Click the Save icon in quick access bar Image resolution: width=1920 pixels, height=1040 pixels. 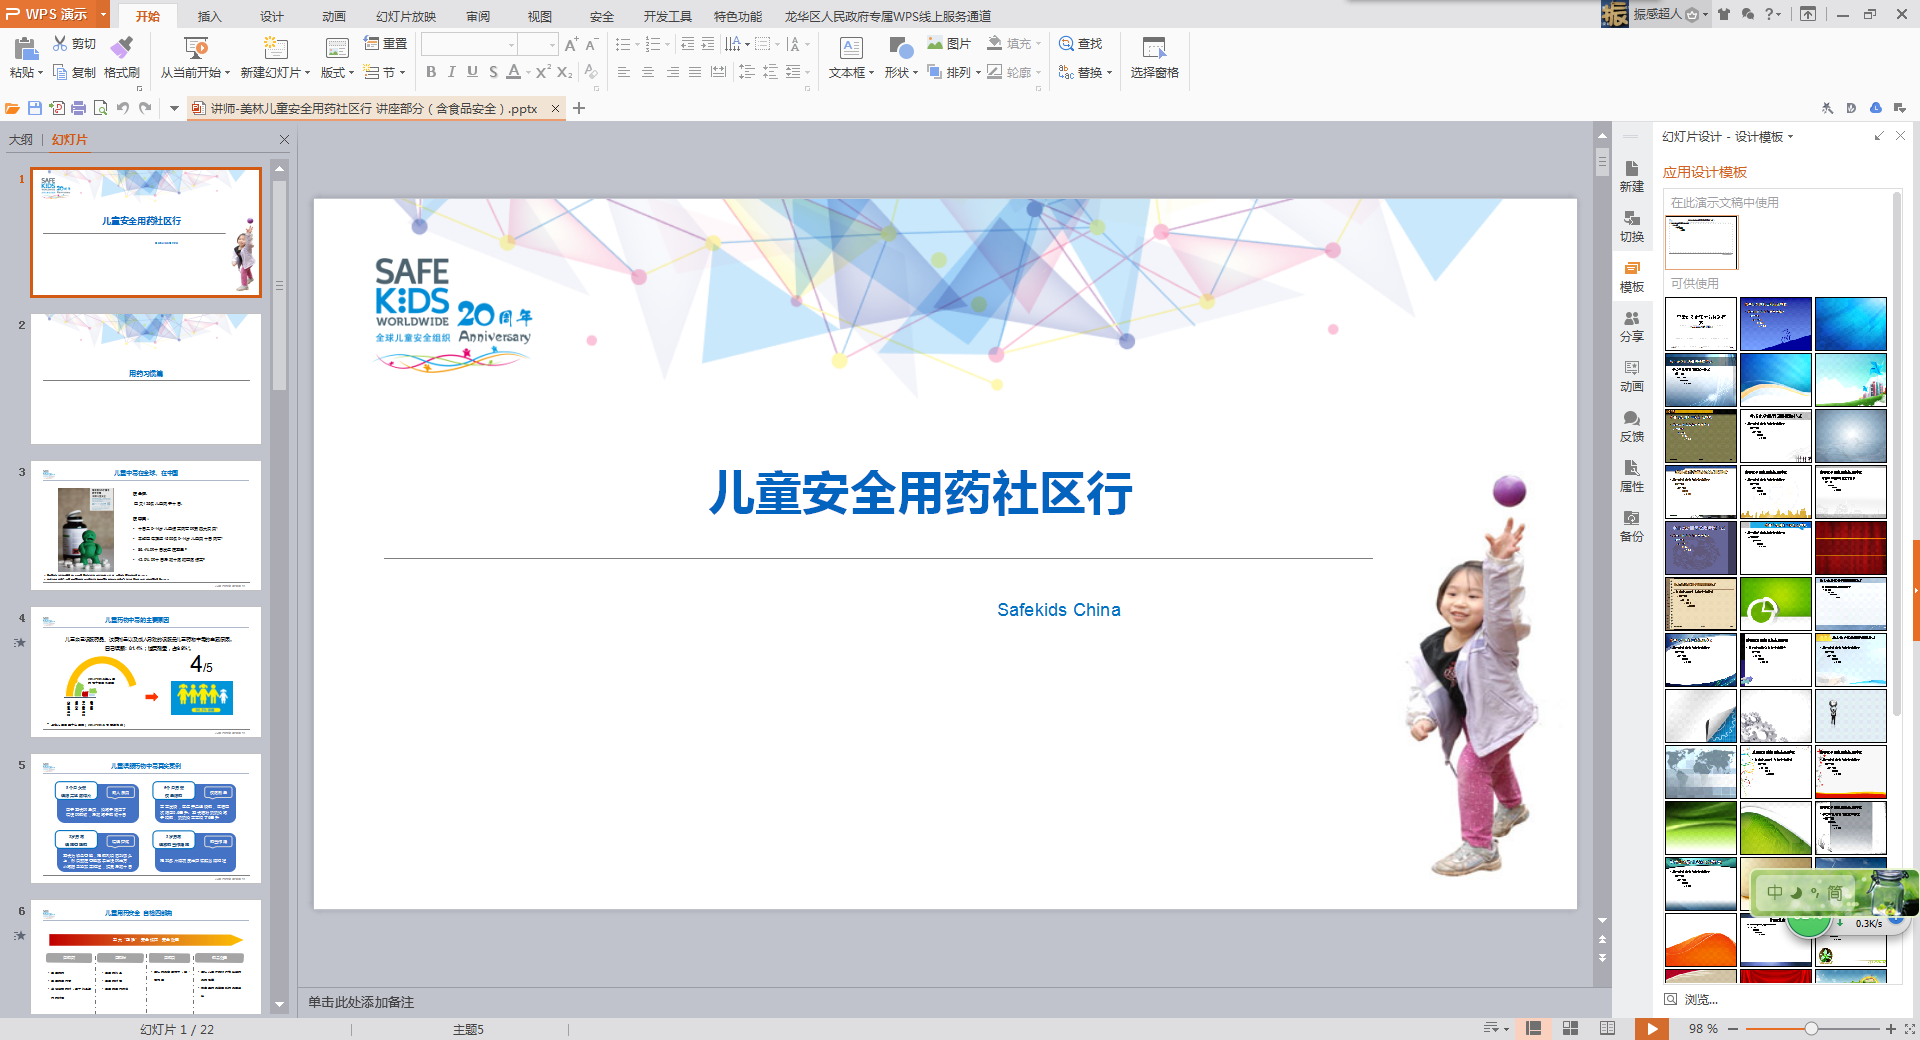pos(35,108)
